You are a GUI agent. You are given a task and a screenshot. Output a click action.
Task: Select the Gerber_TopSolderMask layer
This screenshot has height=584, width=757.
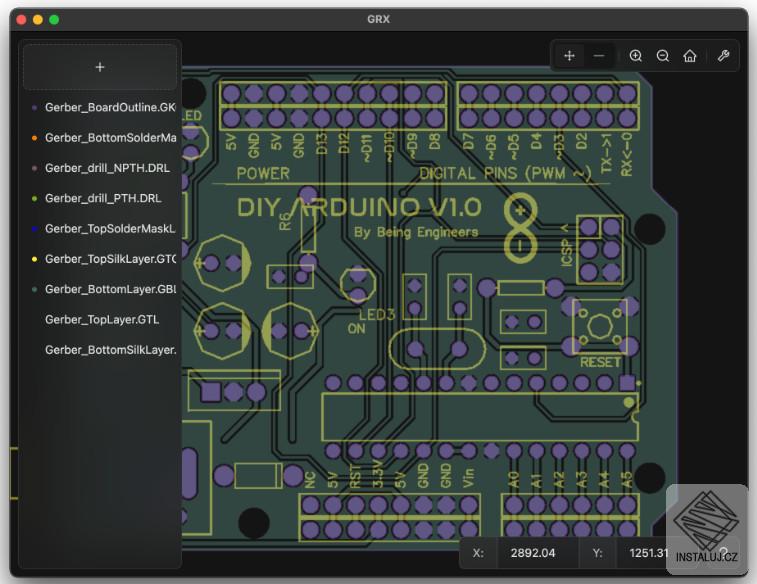[100, 229]
